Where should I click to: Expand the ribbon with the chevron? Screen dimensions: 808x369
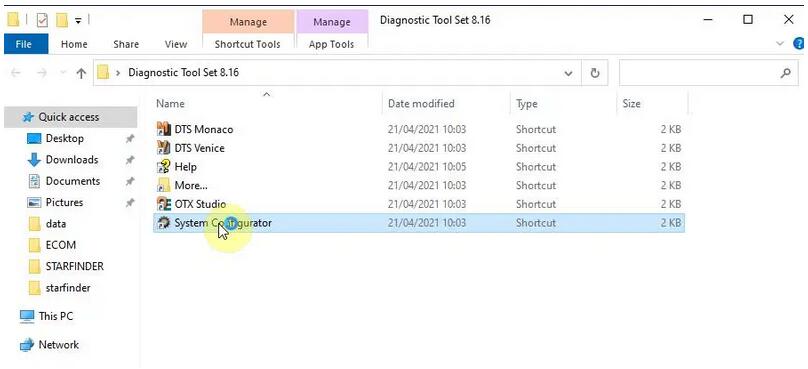click(780, 44)
